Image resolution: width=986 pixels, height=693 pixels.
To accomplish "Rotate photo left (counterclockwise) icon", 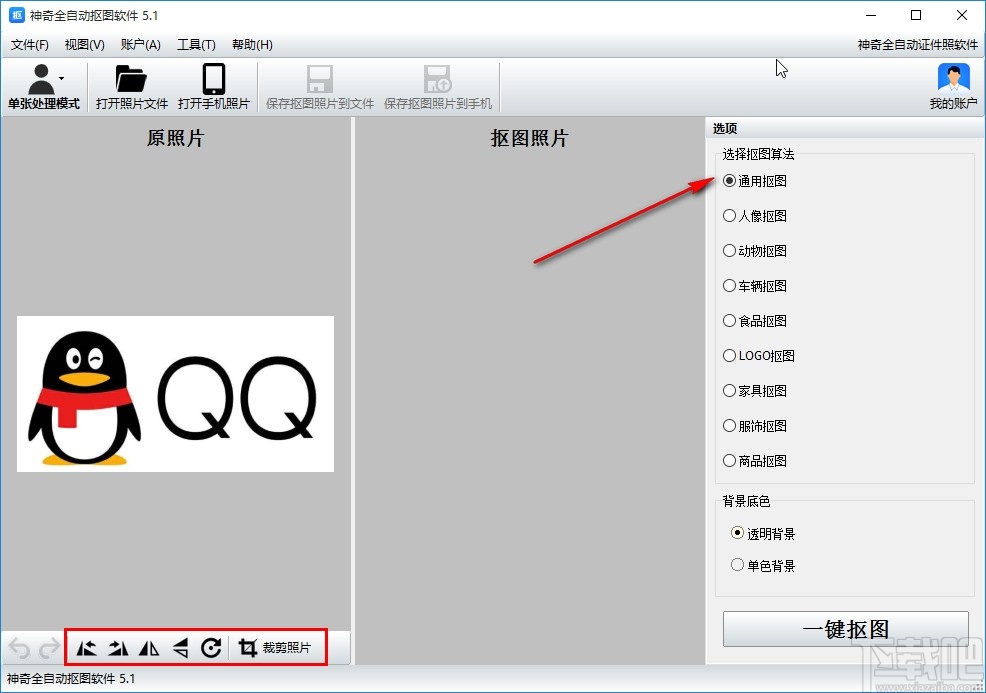I will [86, 648].
